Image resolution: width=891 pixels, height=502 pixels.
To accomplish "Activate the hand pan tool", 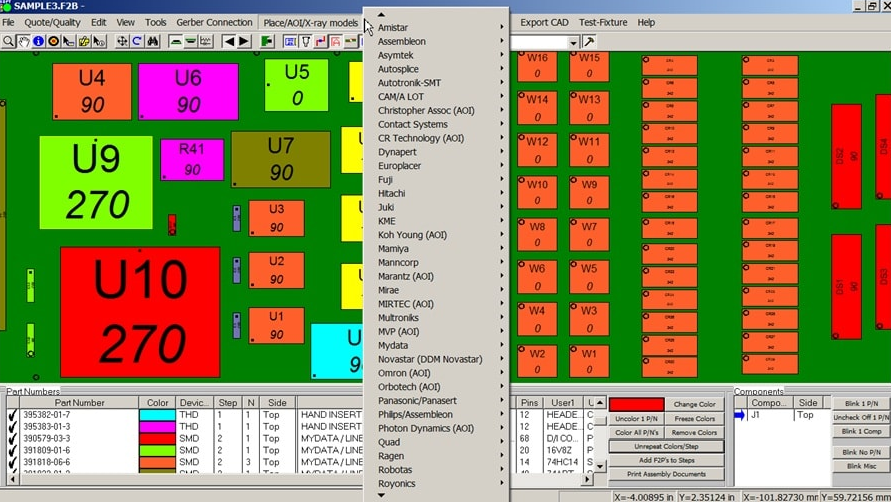I will tap(23, 42).
